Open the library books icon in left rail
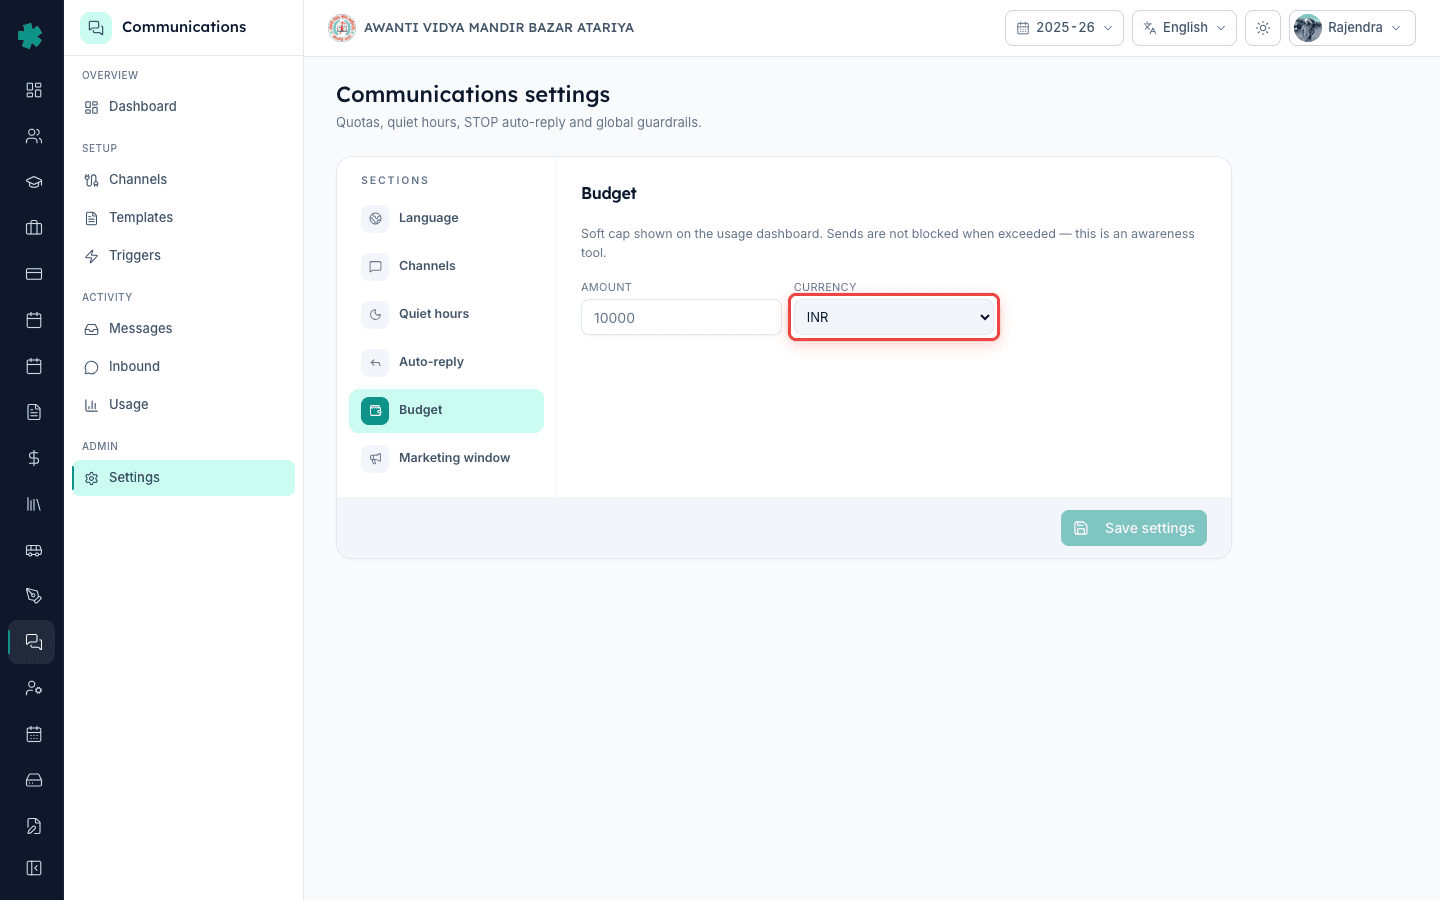 [x=34, y=504]
